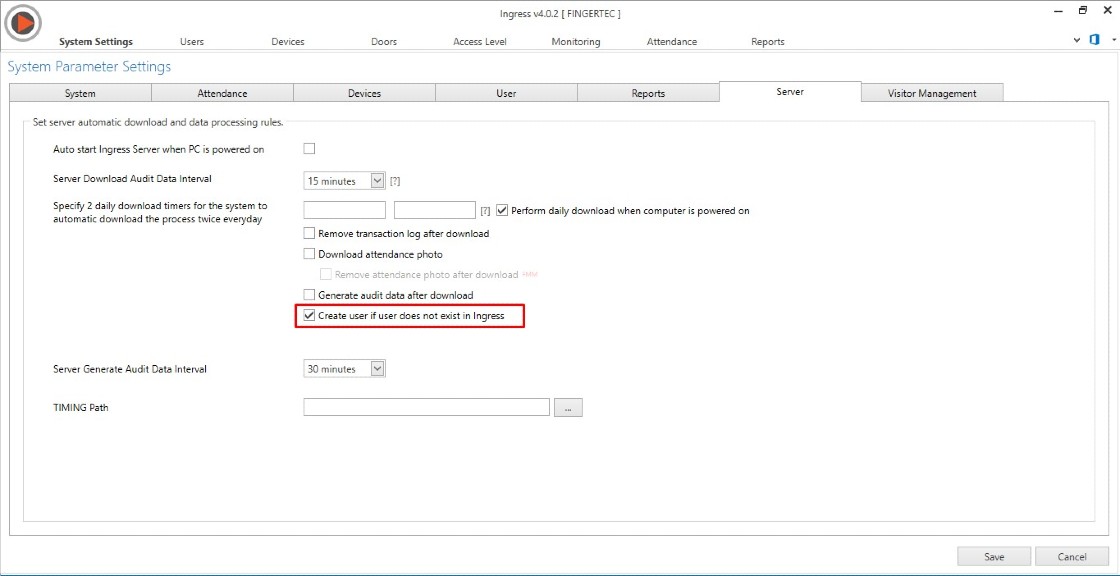
Task: Switch to the User tab
Action: [506, 93]
